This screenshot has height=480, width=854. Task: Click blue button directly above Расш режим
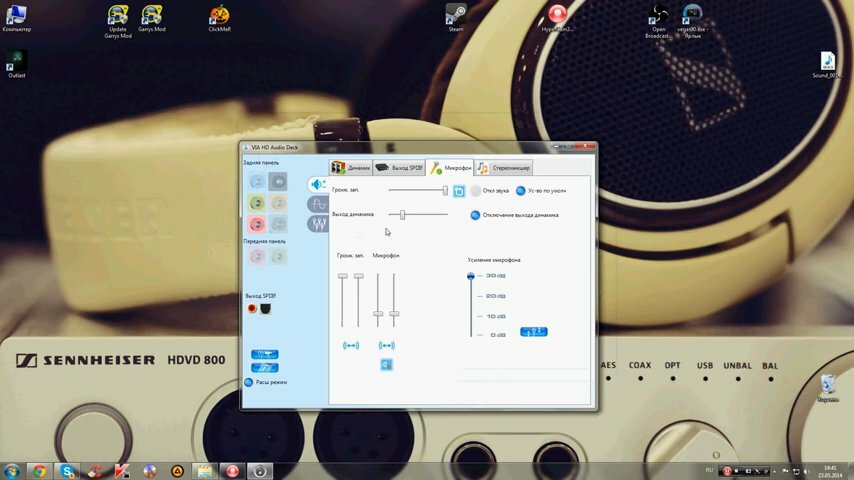coord(265,368)
